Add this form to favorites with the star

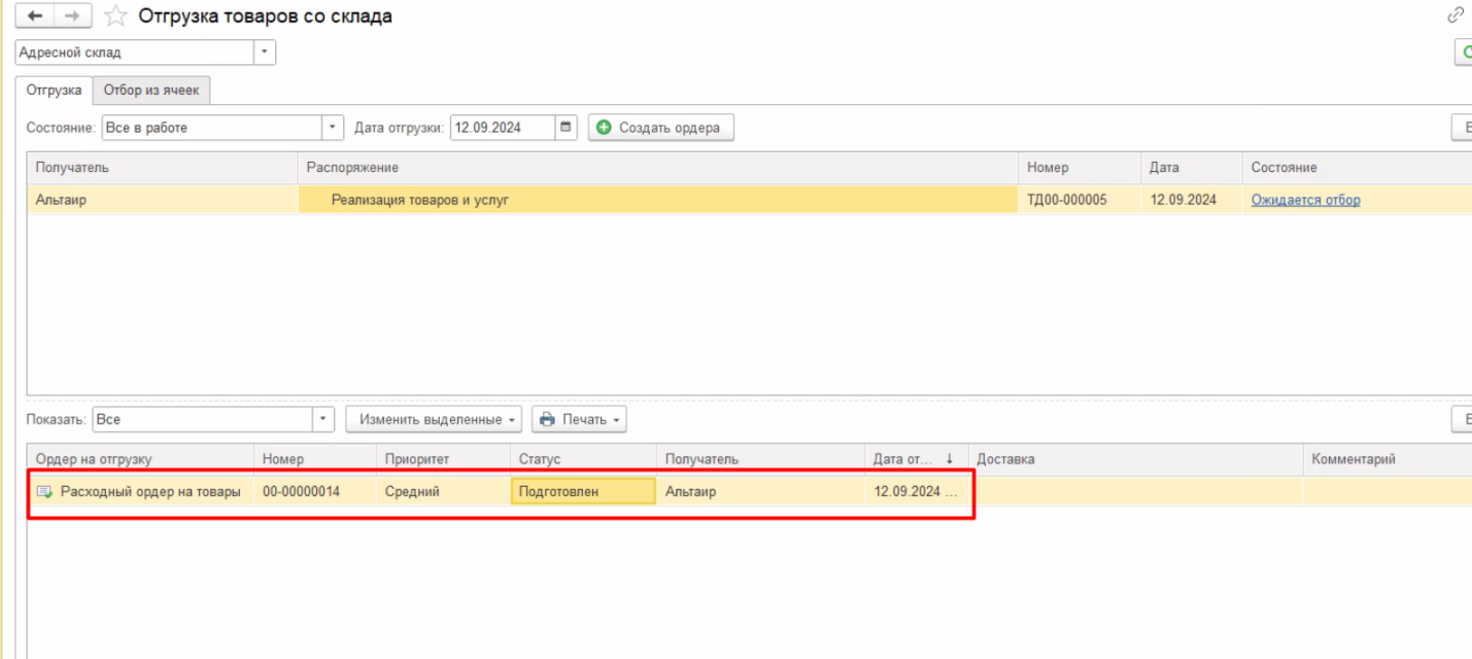(x=116, y=16)
